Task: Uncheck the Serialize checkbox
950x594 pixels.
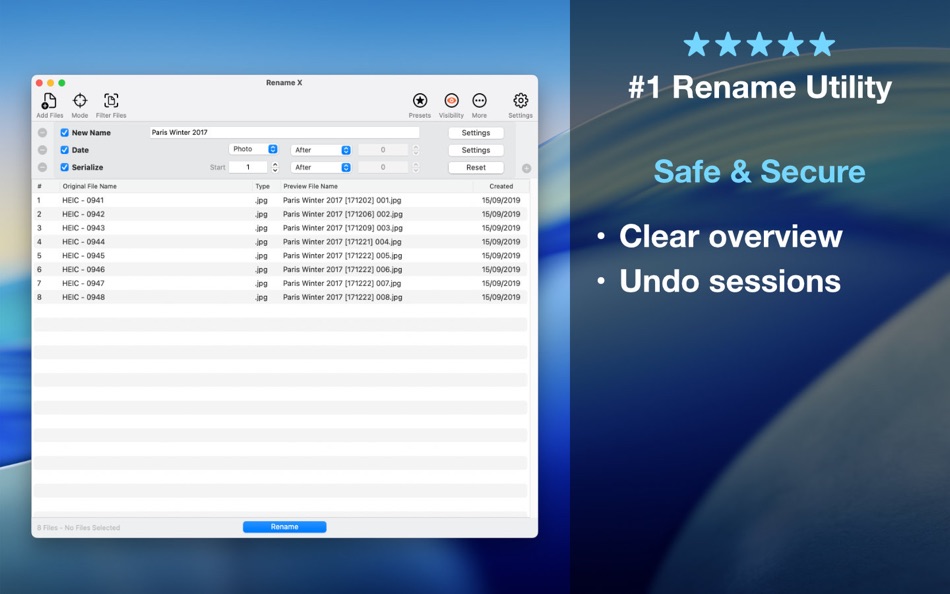Action: 64,167
